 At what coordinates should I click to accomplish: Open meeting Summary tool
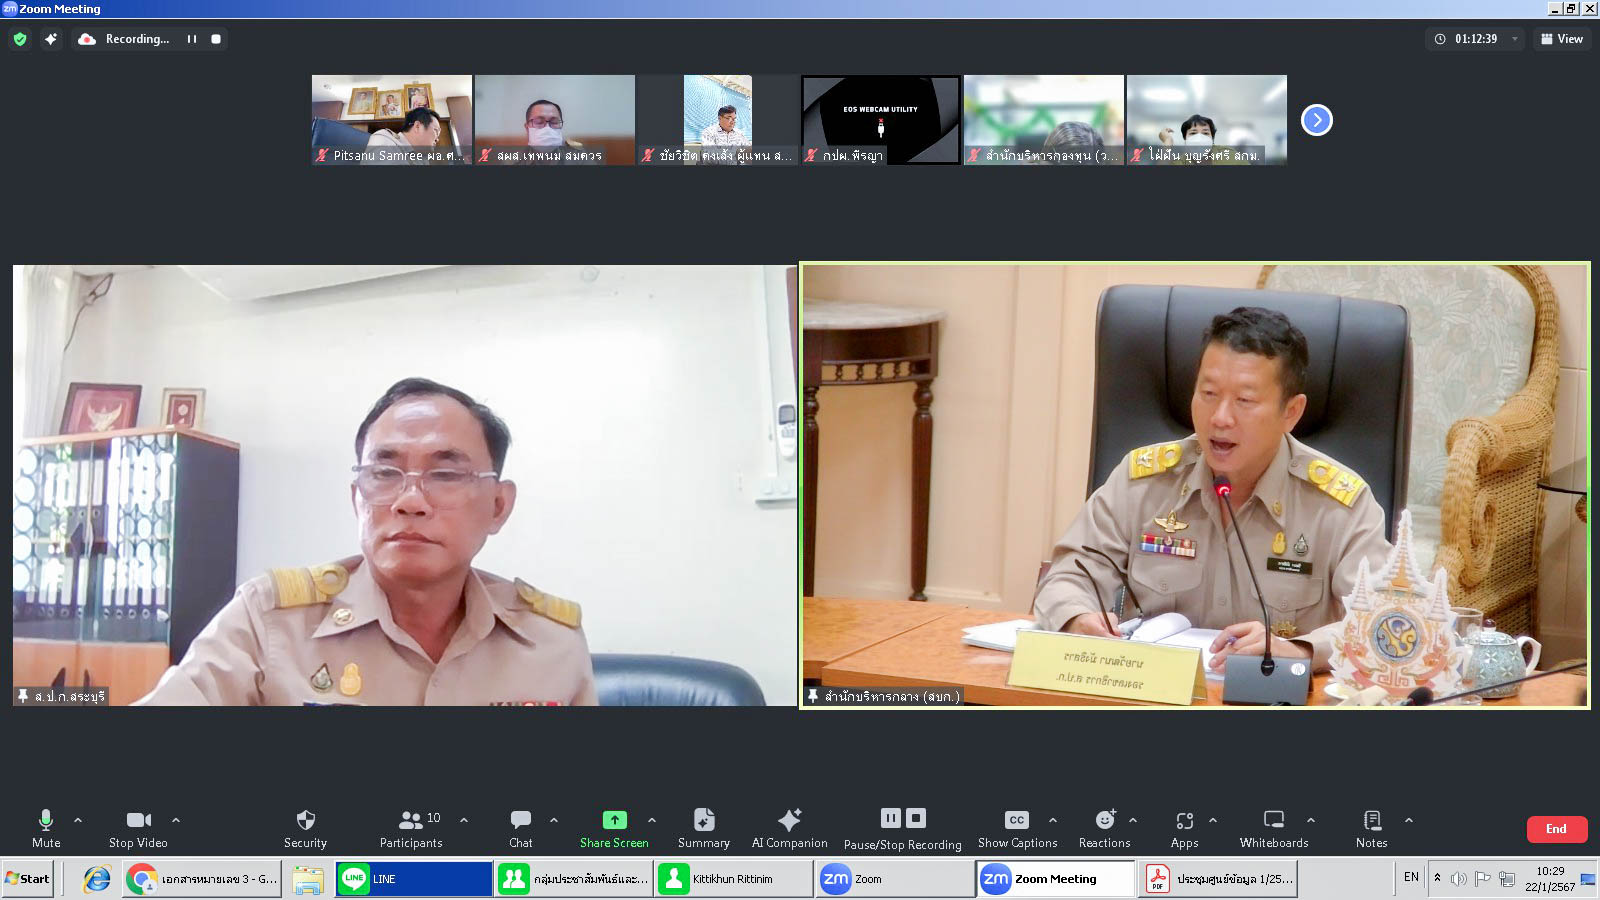pos(704,829)
